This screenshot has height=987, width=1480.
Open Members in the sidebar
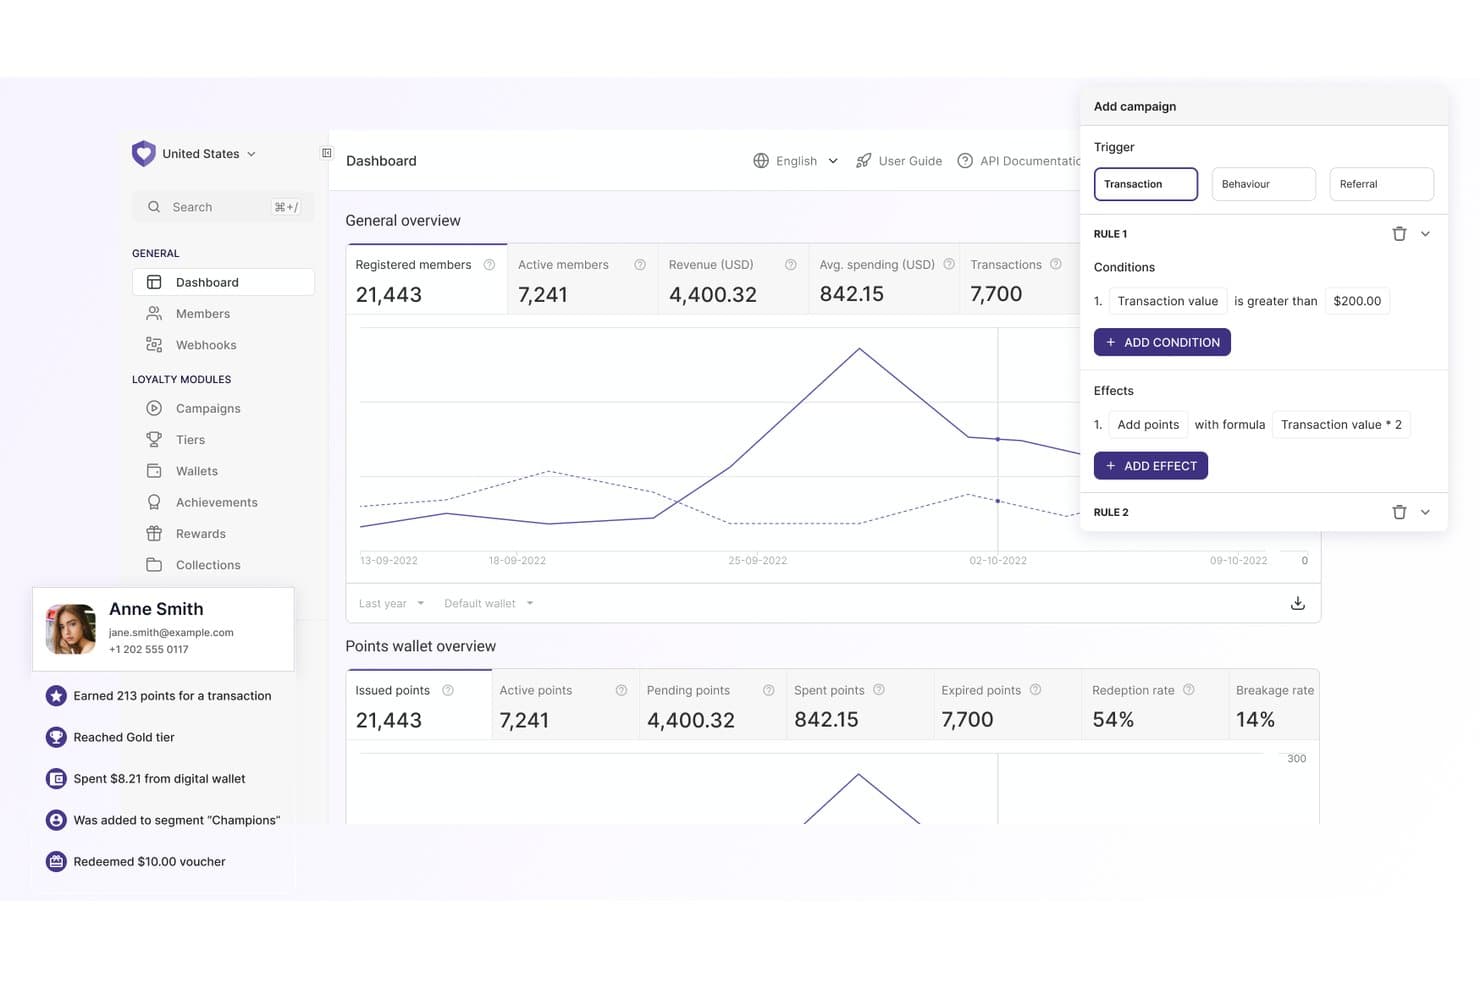tap(223, 314)
